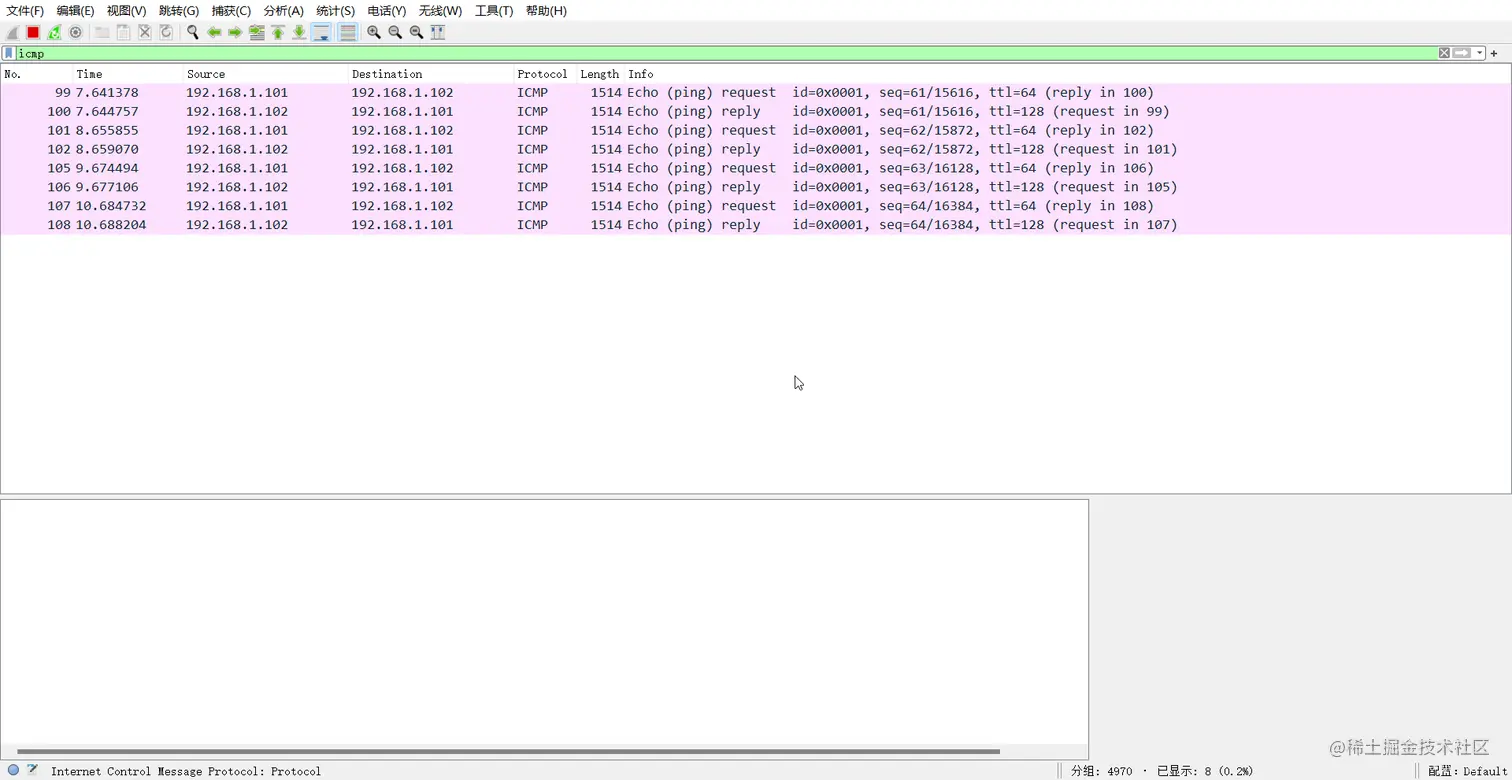1512x780 pixels.
Task: Clear the display filter with X
Action: pyautogui.click(x=1444, y=53)
